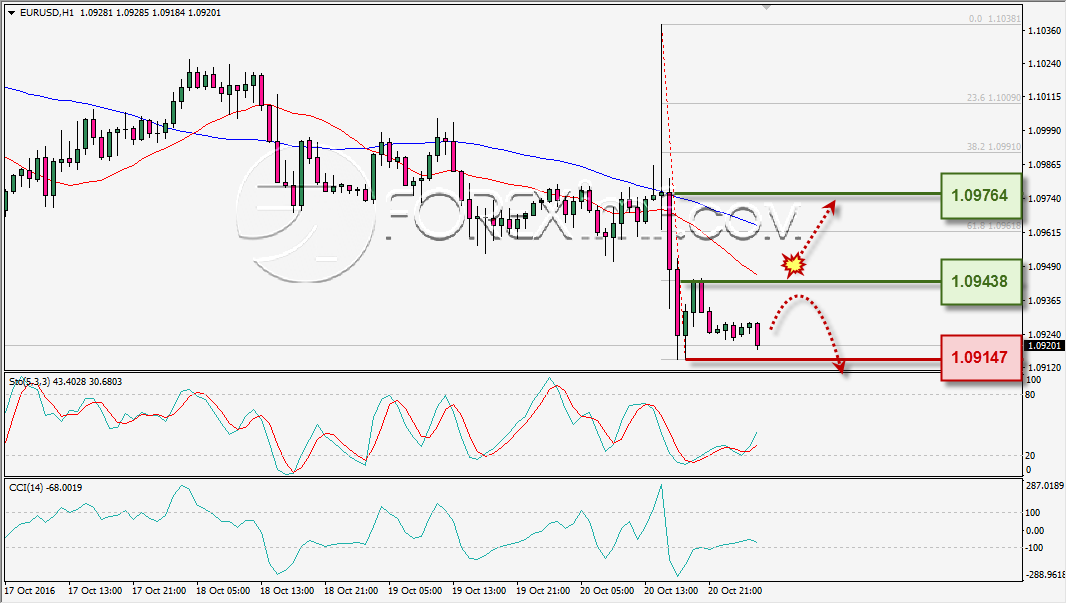Viewport: 1067px width, 604px height.
Task: Click the Fibonacci 61.8 1.09618 level label
Action: 994,226
